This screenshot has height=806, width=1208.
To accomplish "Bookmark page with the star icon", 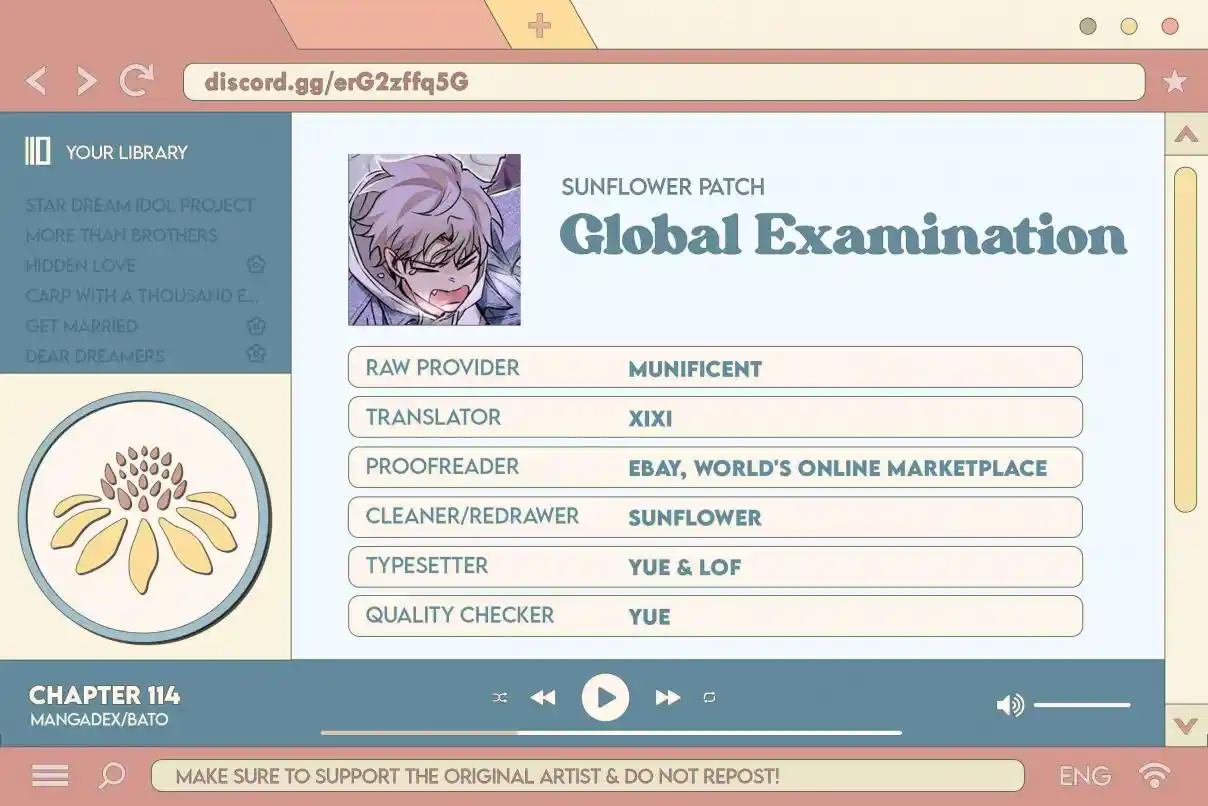I will pos(1174,82).
